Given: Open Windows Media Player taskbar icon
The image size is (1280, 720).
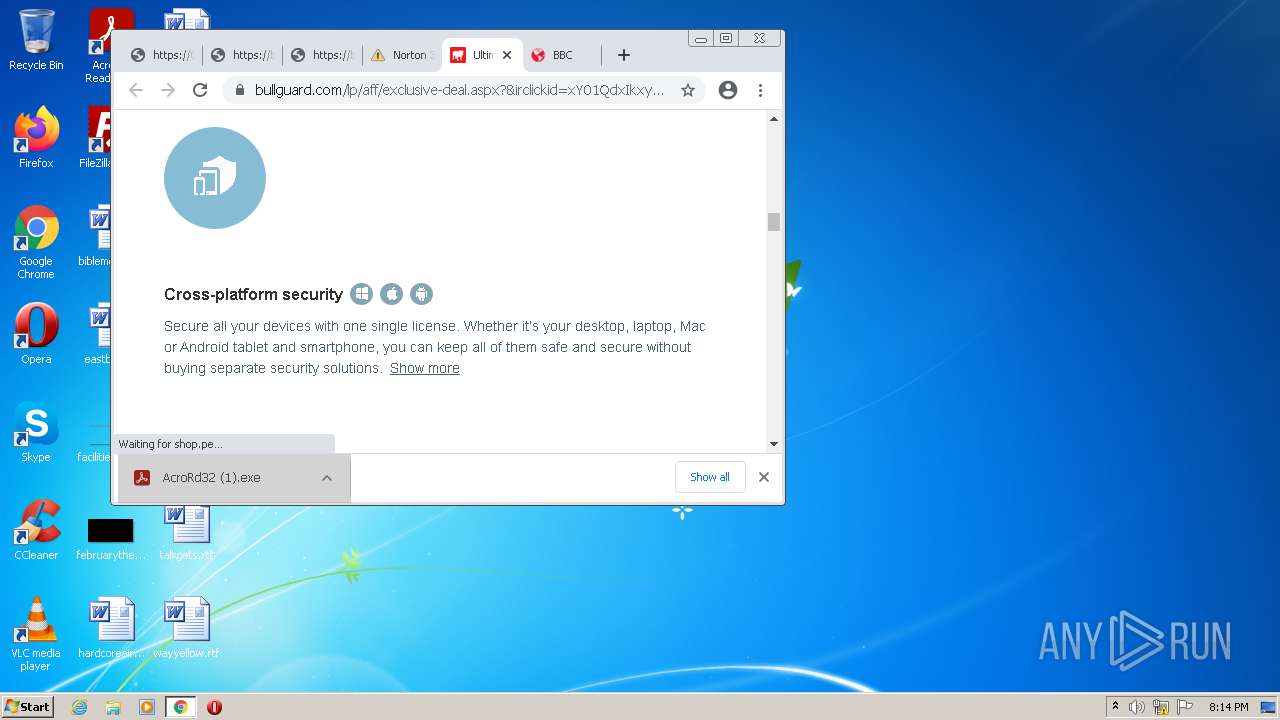Looking at the screenshot, I should [x=147, y=707].
